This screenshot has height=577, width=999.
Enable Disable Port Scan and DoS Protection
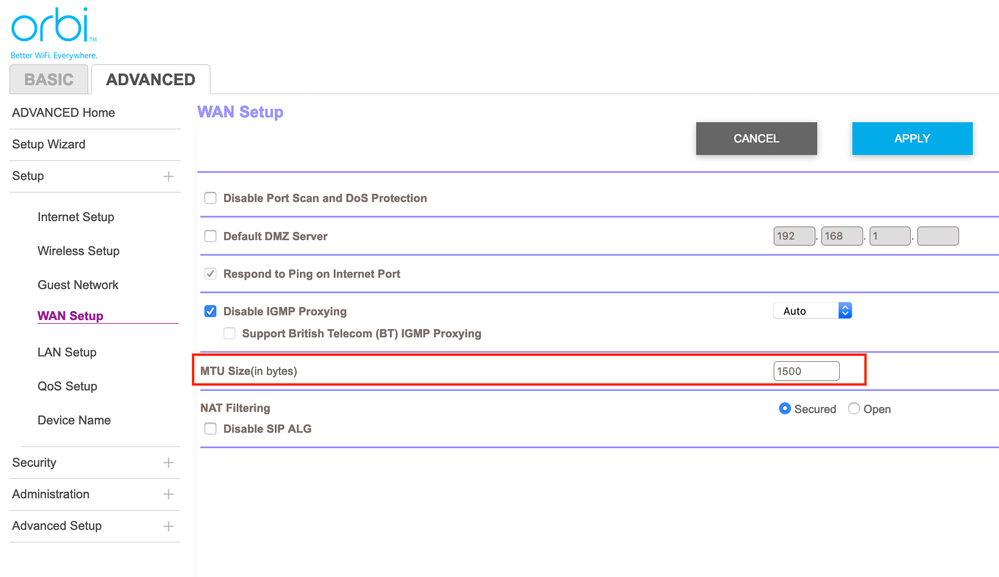(210, 198)
